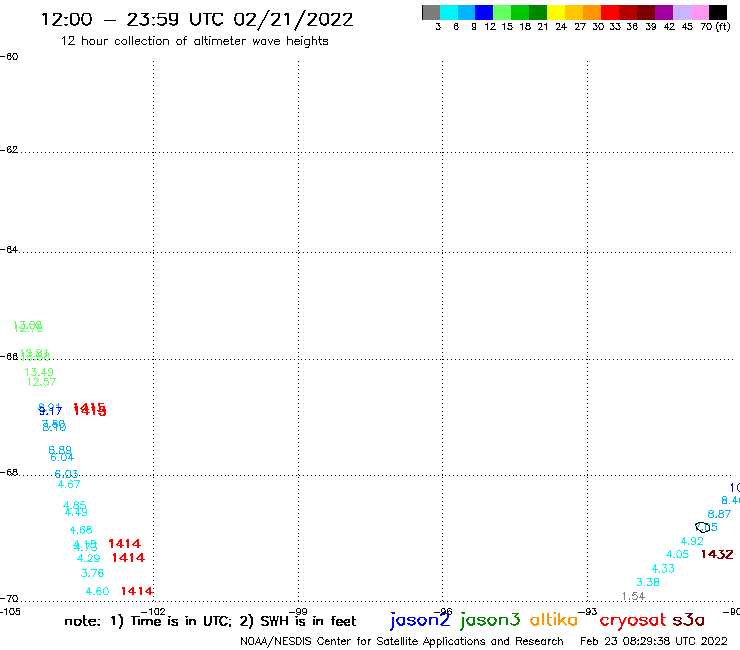The height and width of the screenshot is (650, 740).
Task: Select the '3.76' wave height reading
Action: [x=92, y=573]
